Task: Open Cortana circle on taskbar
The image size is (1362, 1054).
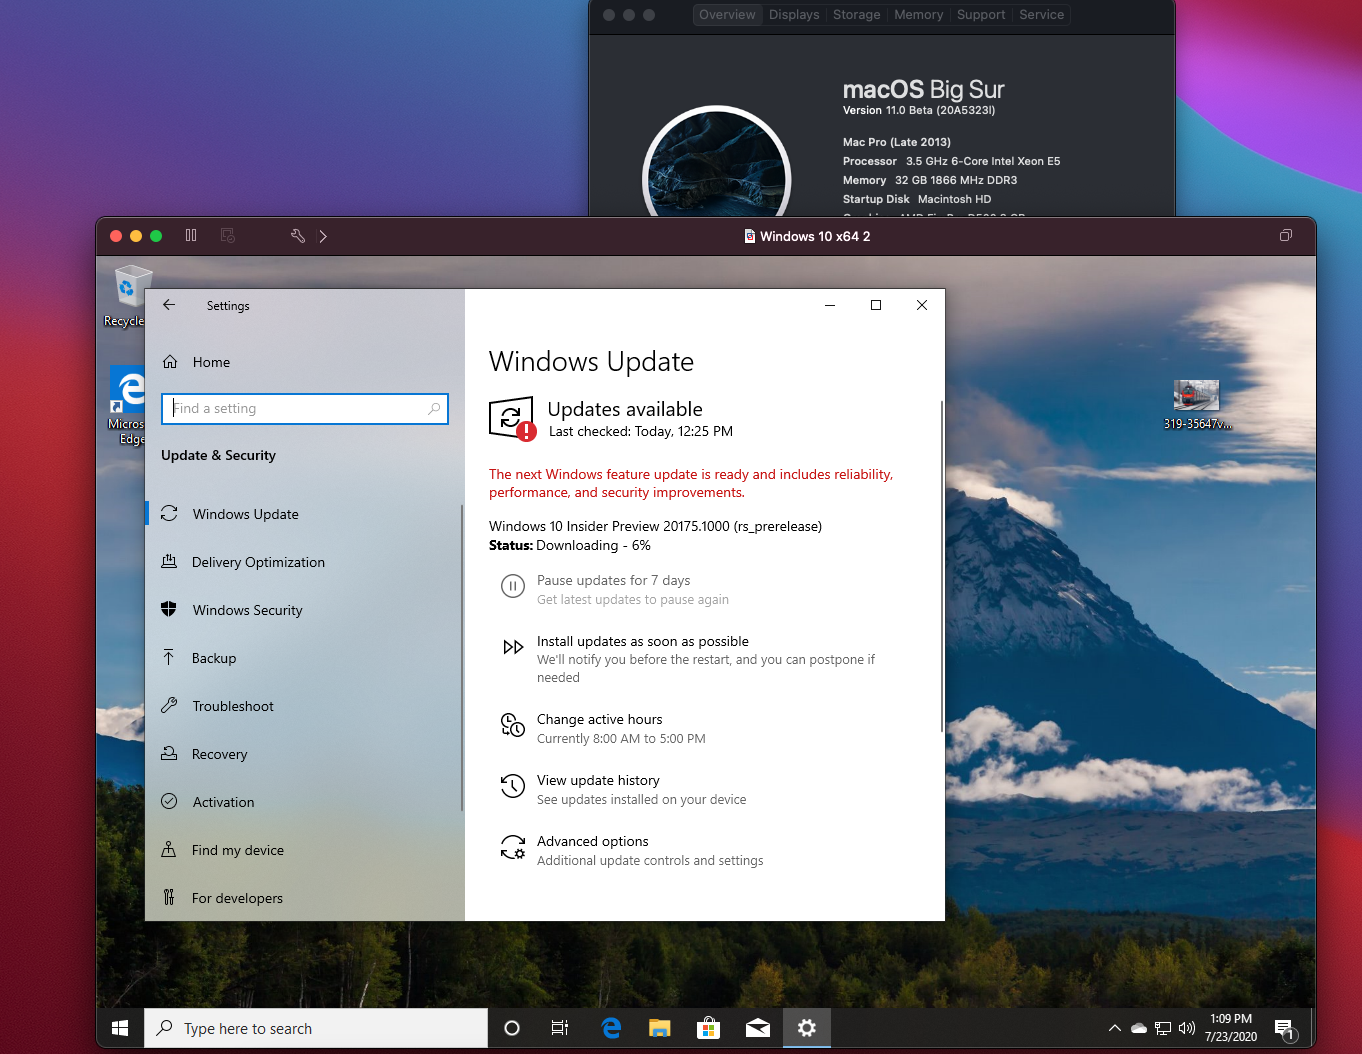Action: point(512,1028)
